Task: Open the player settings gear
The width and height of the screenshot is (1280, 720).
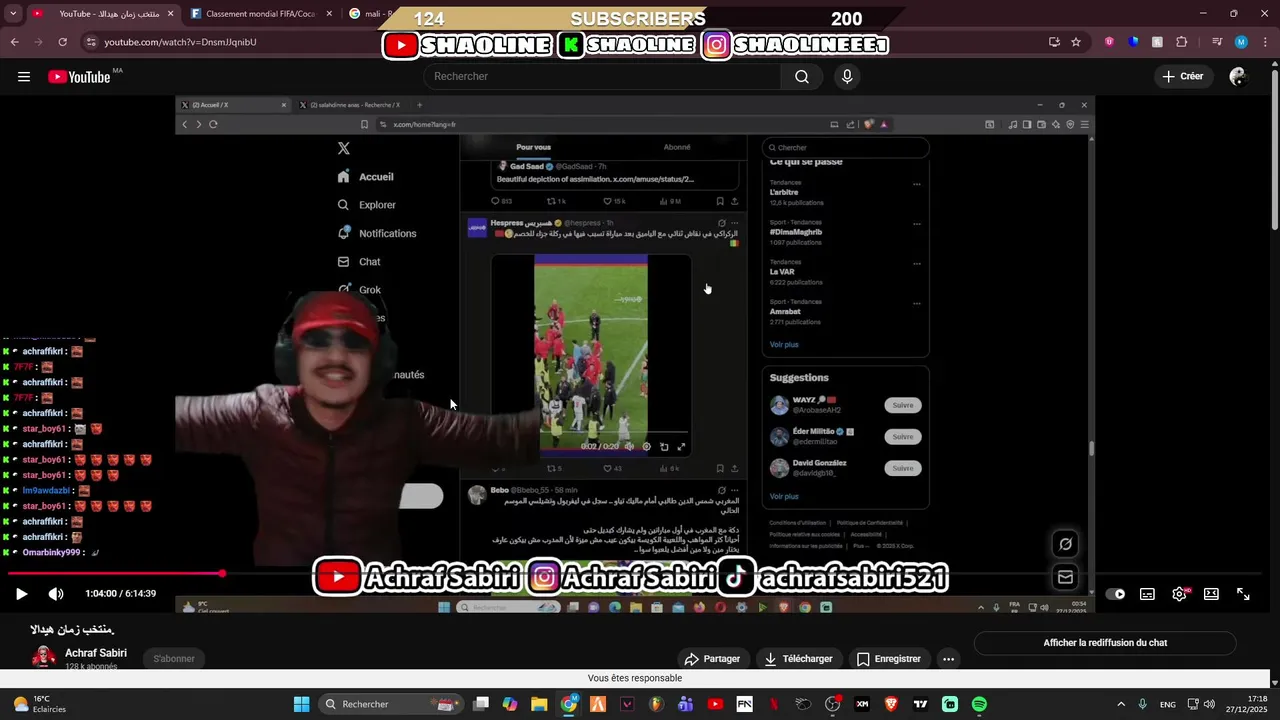Action: pos(1180,594)
